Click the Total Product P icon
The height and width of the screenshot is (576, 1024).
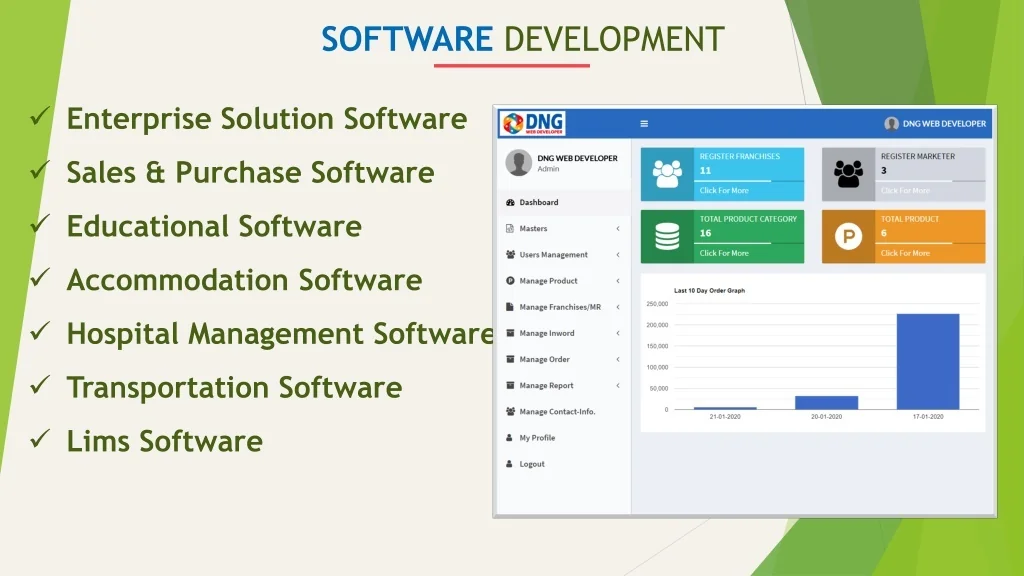(x=848, y=237)
